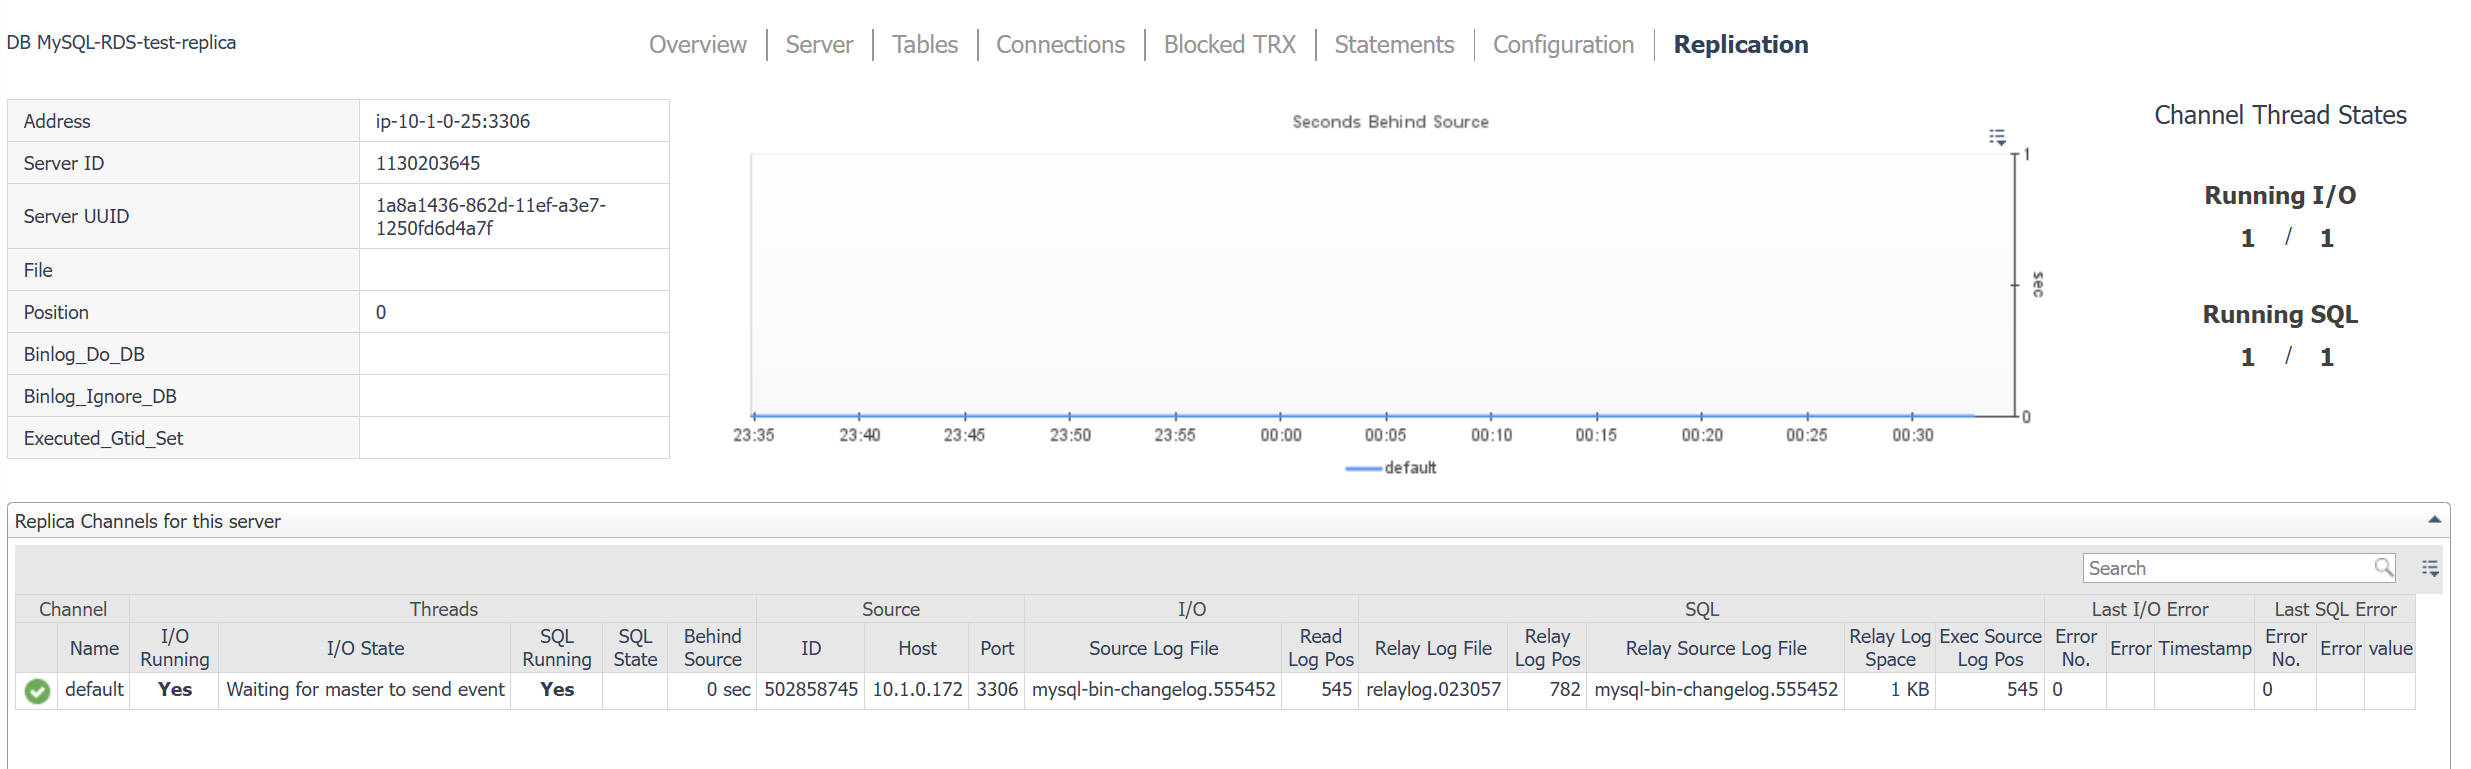Image resolution: width=2471 pixels, height=769 pixels.
Task: Click the source host 10.1.0.172 cell
Action: tap(916, 690)
